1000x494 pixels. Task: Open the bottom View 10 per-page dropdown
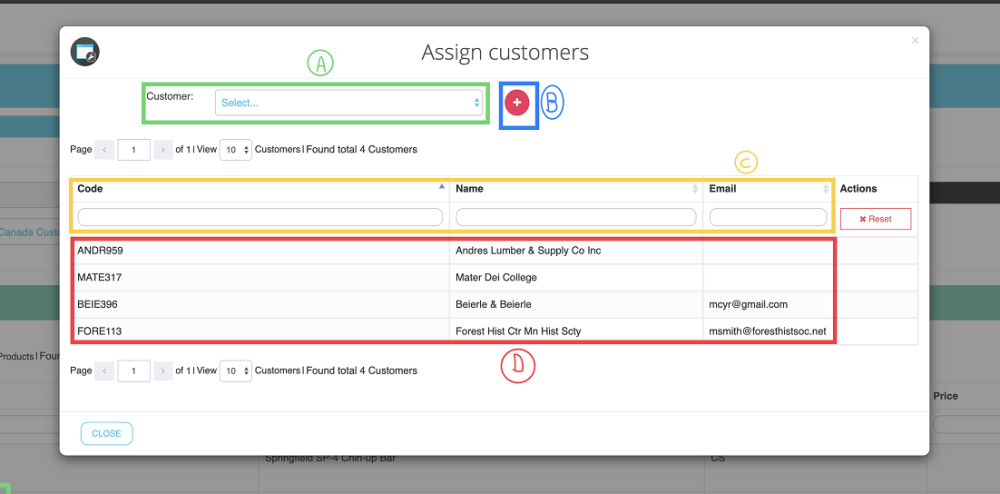click(235, 370)
